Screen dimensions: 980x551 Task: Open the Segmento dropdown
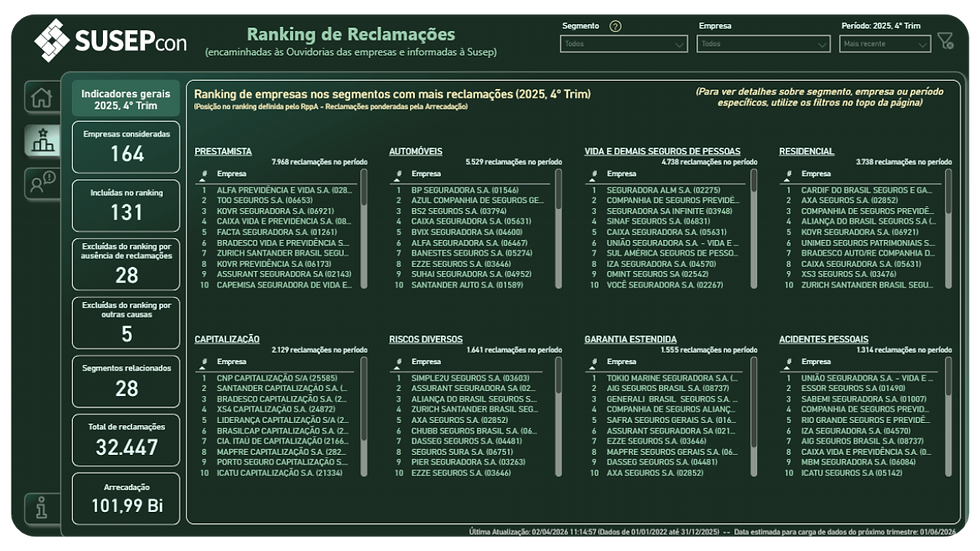pos(624,44)
